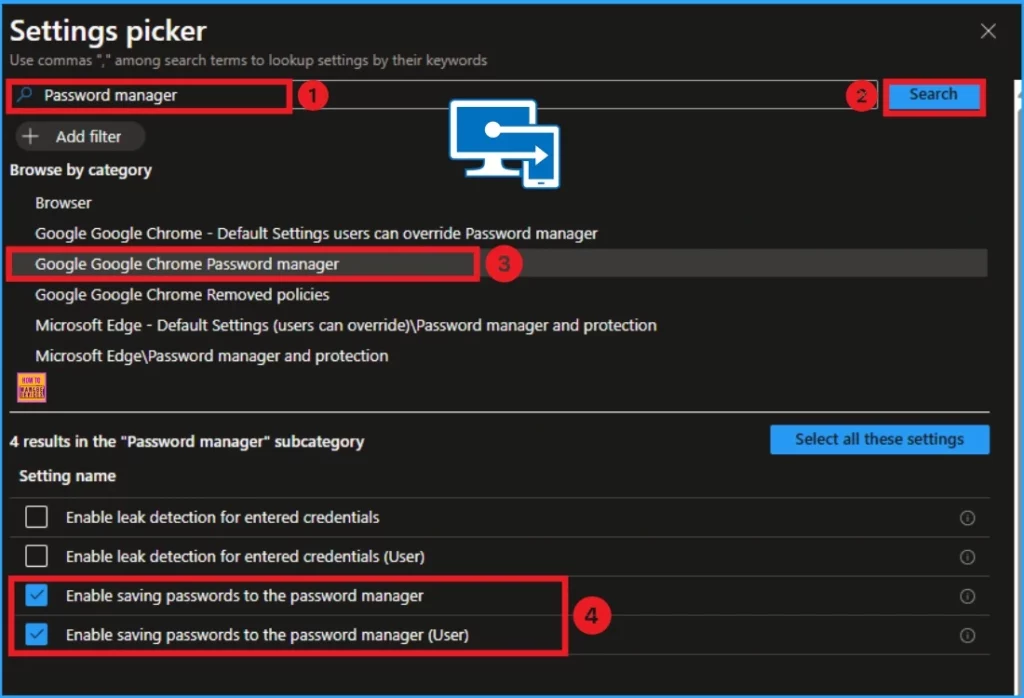The width and height of the screenshot is (1024, 698).
Task: Click Select all these settings button
Action: pyautogui.click(x=879, y=439)
